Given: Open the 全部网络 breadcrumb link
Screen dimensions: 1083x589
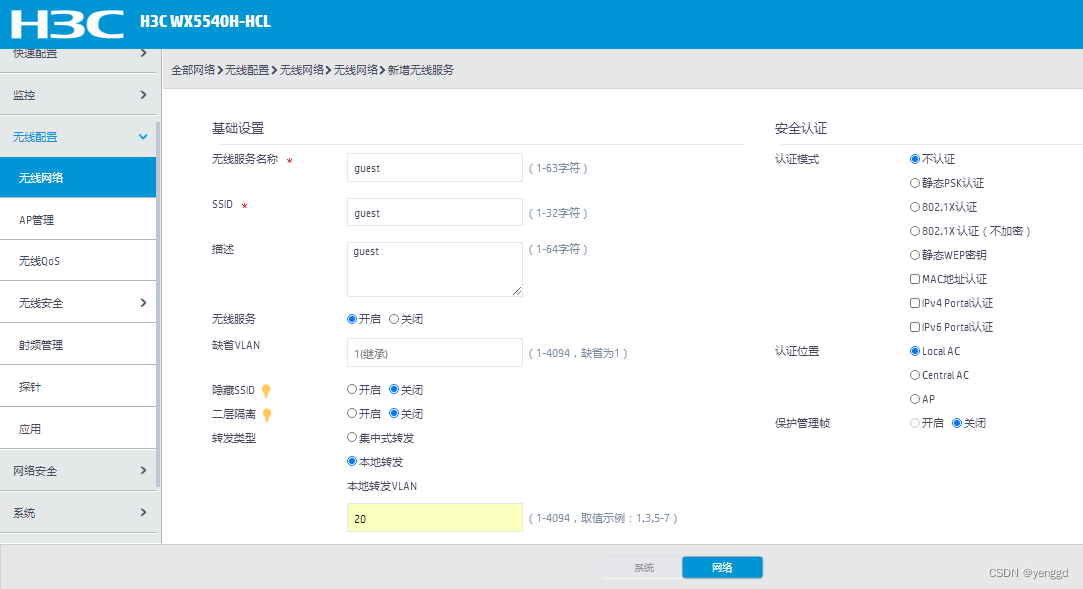Looking at the screenshot, I should coord(192,69).
